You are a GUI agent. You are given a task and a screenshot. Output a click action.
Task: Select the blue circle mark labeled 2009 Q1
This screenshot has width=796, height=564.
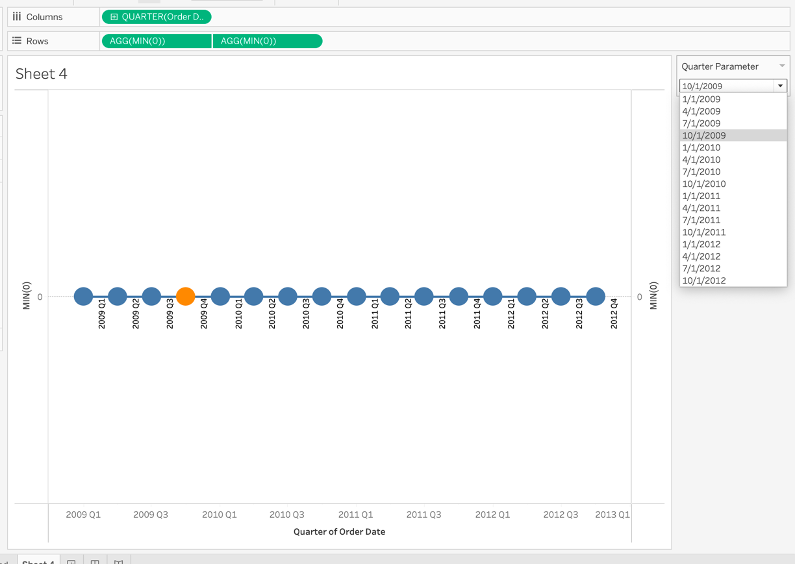(83, 296)
